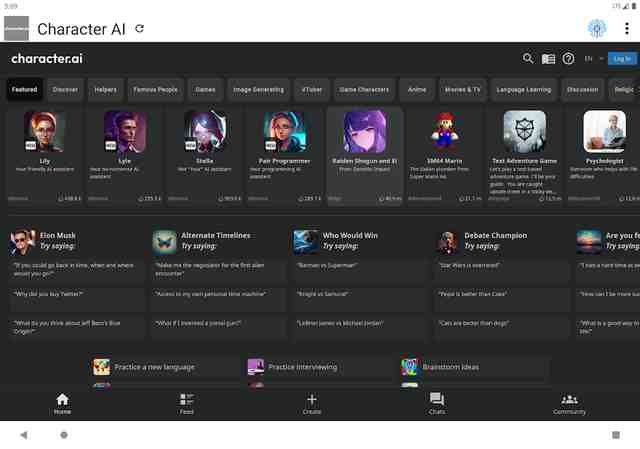
Task: Open the Games category tab
Action: 205,89
